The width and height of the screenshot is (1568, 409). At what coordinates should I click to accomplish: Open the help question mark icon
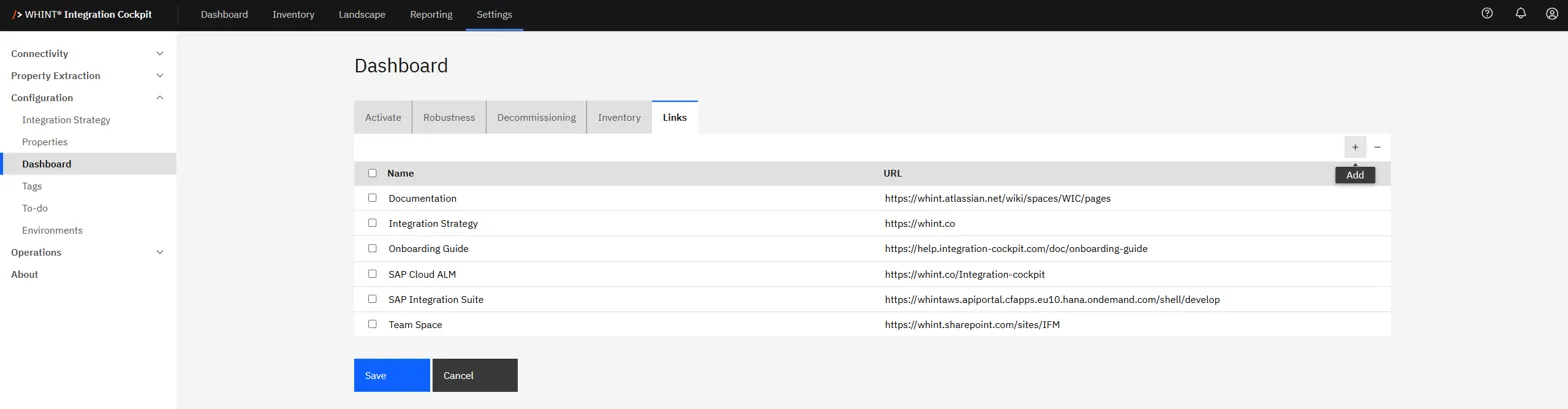click(x=1487, y=14)
